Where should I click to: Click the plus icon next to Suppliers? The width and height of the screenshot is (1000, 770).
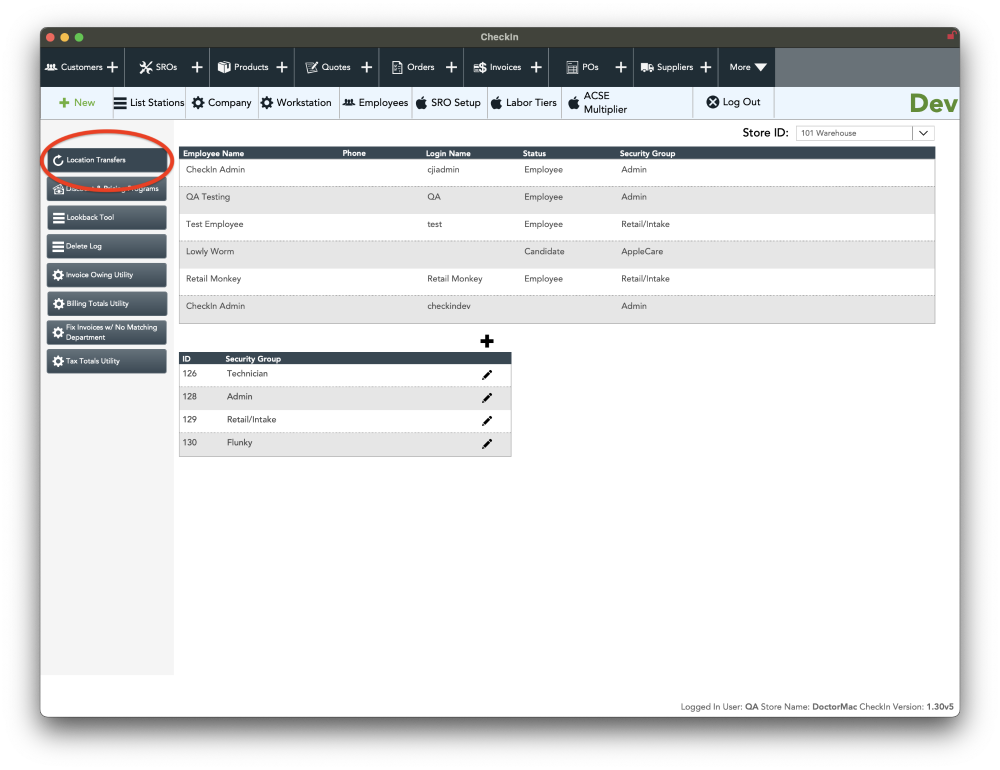point(705,67)
